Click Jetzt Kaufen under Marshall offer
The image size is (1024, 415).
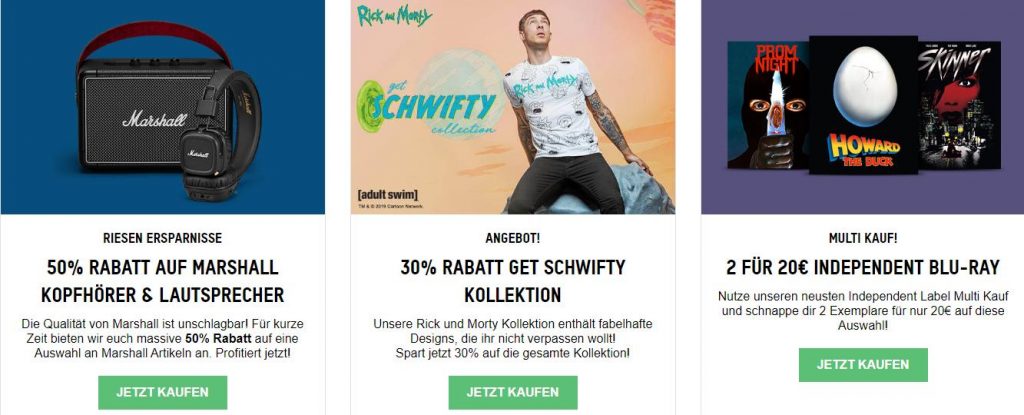163,392
